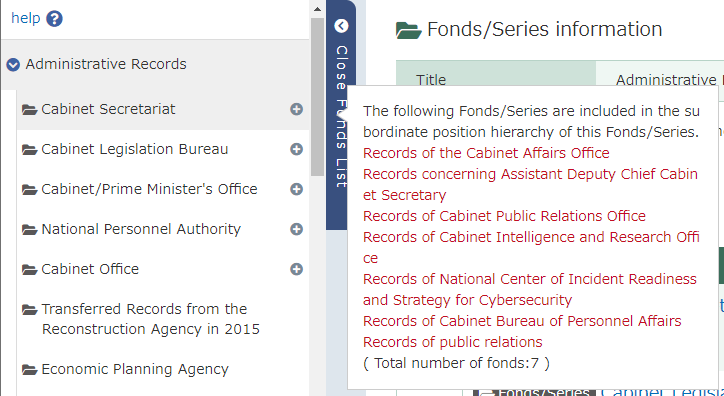The height and width of the screenshot is (396, 724).
Task: Open Records of public relations link
Action: click(x=452, y=342)
